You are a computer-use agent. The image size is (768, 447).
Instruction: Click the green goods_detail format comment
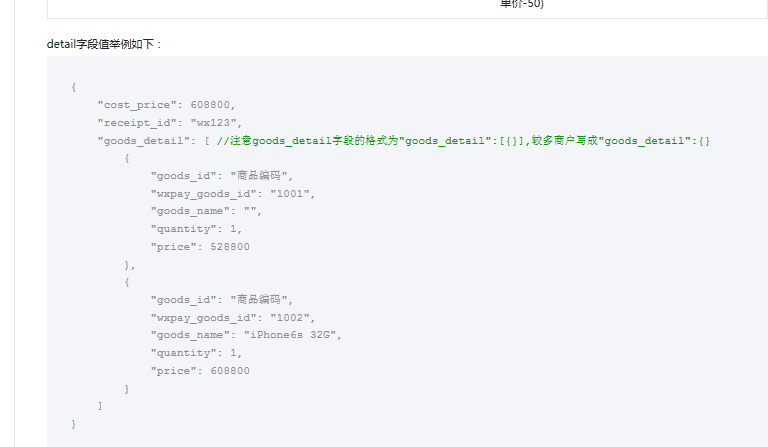[463, 141]
